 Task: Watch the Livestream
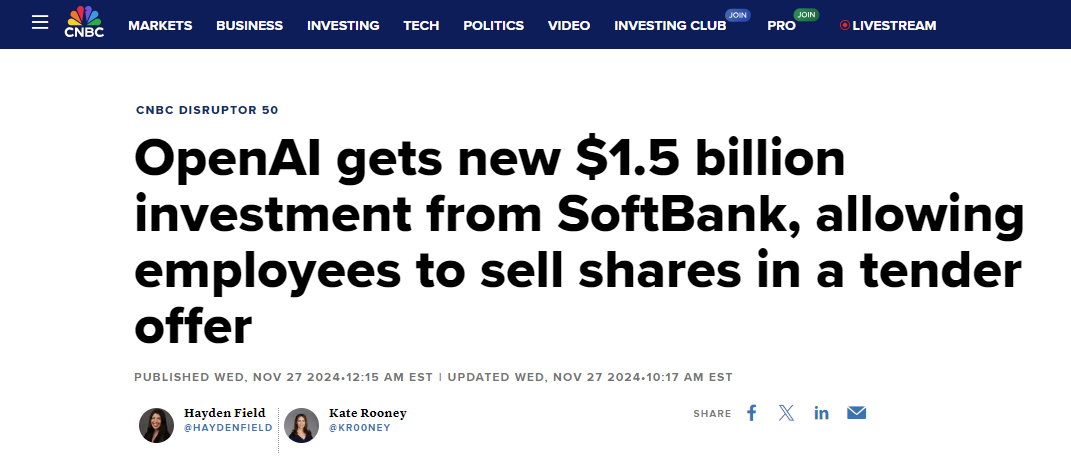point(888,25)
